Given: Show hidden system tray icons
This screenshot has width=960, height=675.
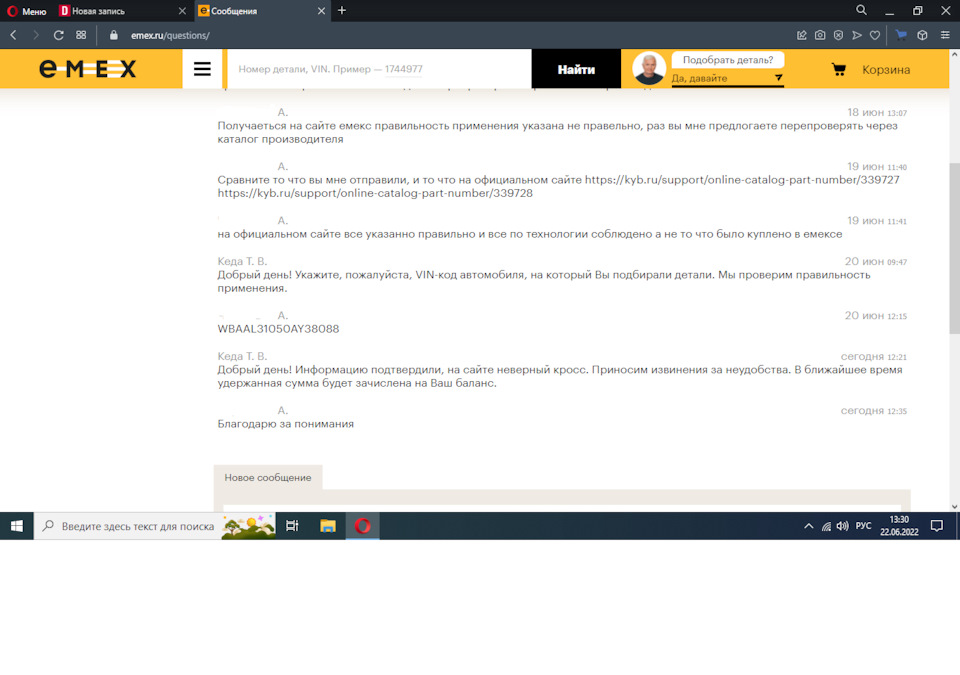Looking at the screenshot, I should pos(809,526).
